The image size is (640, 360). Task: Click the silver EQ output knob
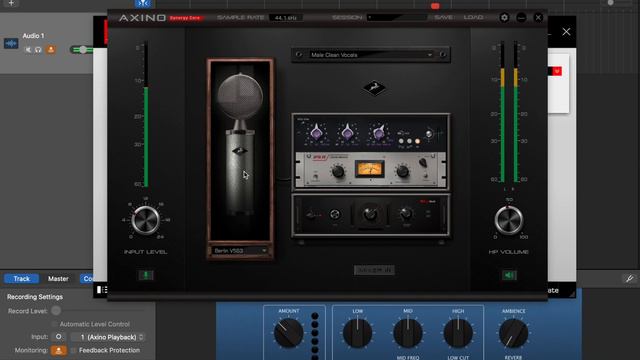click(x=429, y=134)
